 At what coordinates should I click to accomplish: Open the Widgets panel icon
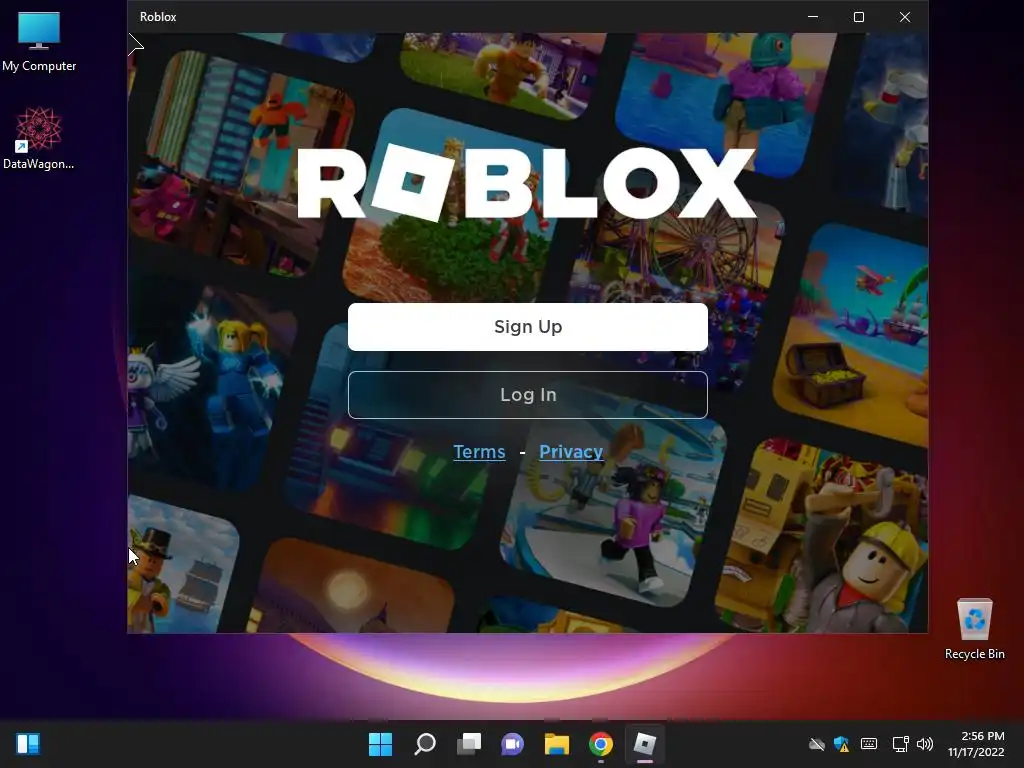click(x=27, y=744)
